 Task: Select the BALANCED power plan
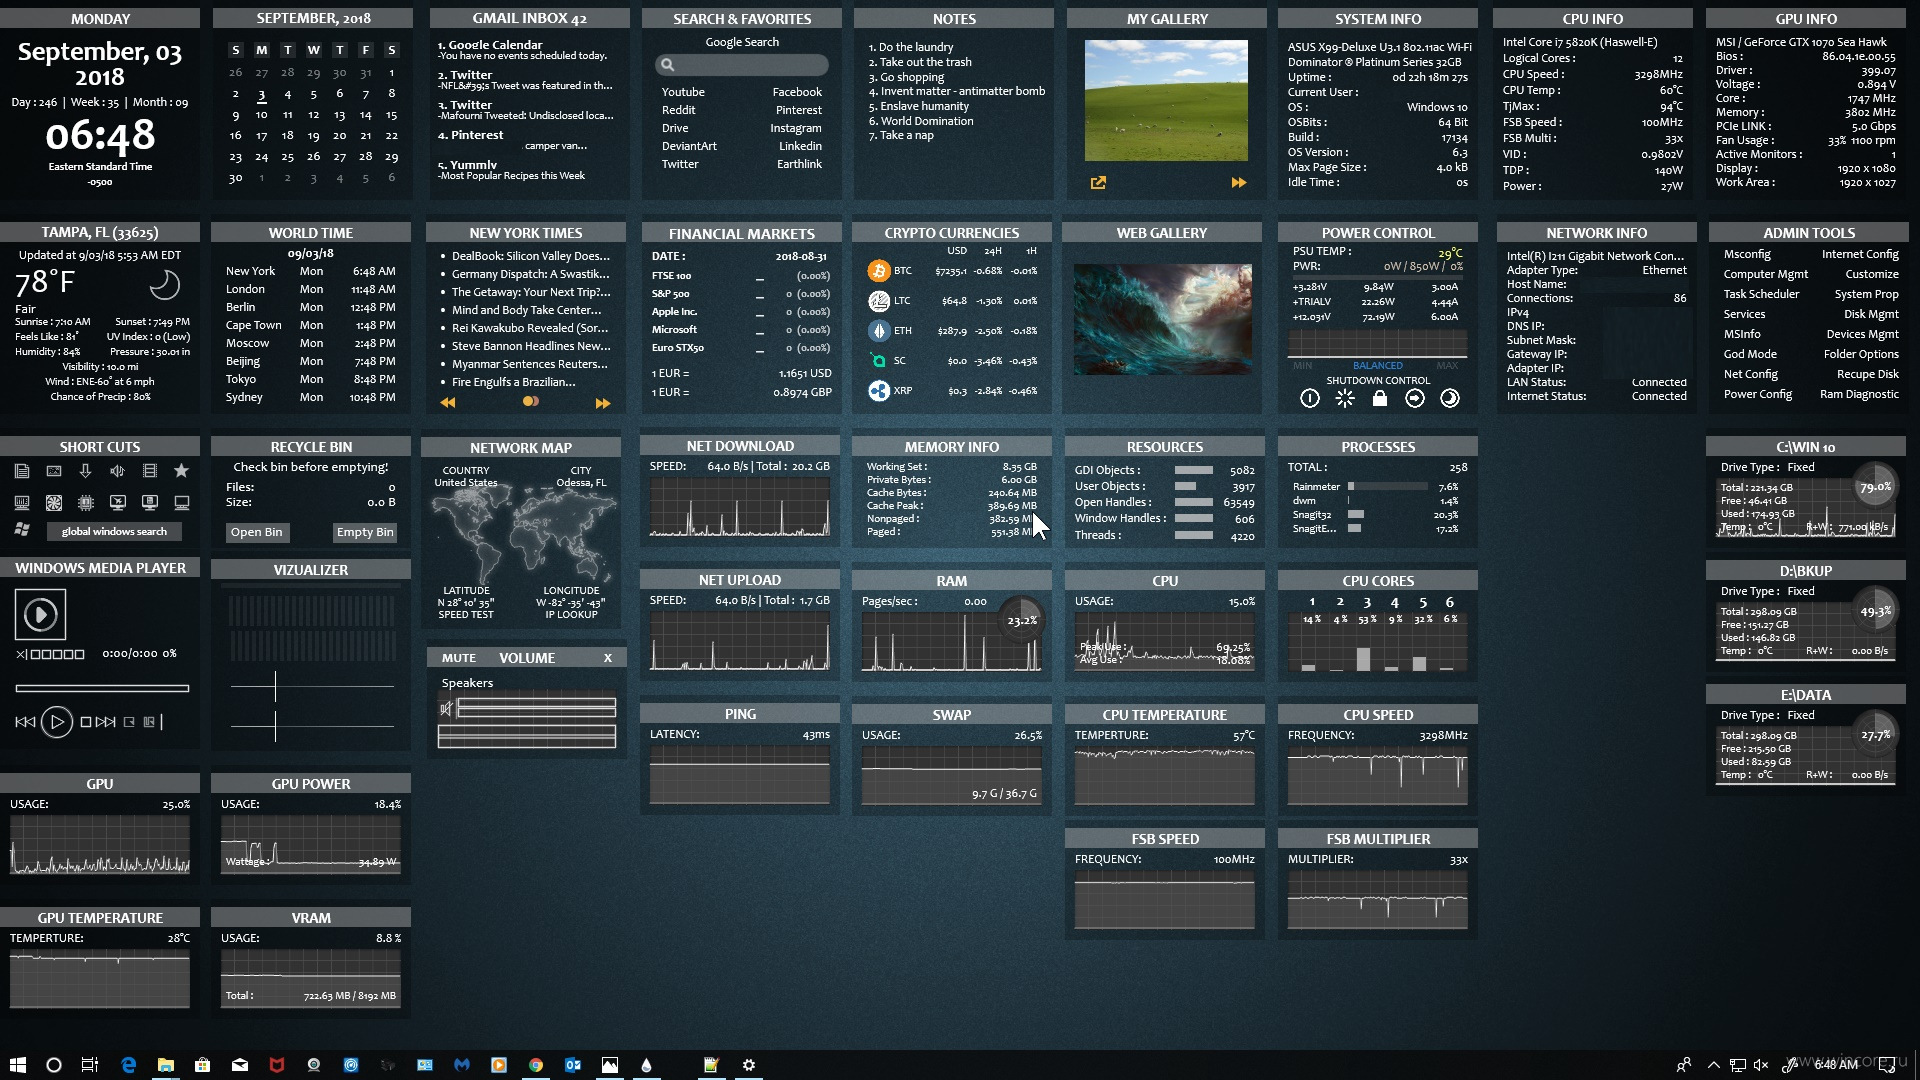(x=1378, y=366)
